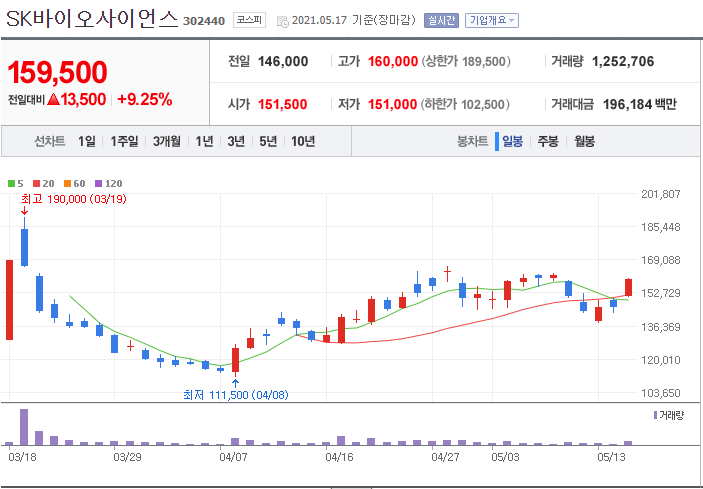Click the SK바이오사이언스 stock name title
This screenshot has height=489, width=703.
pos(92,18)
